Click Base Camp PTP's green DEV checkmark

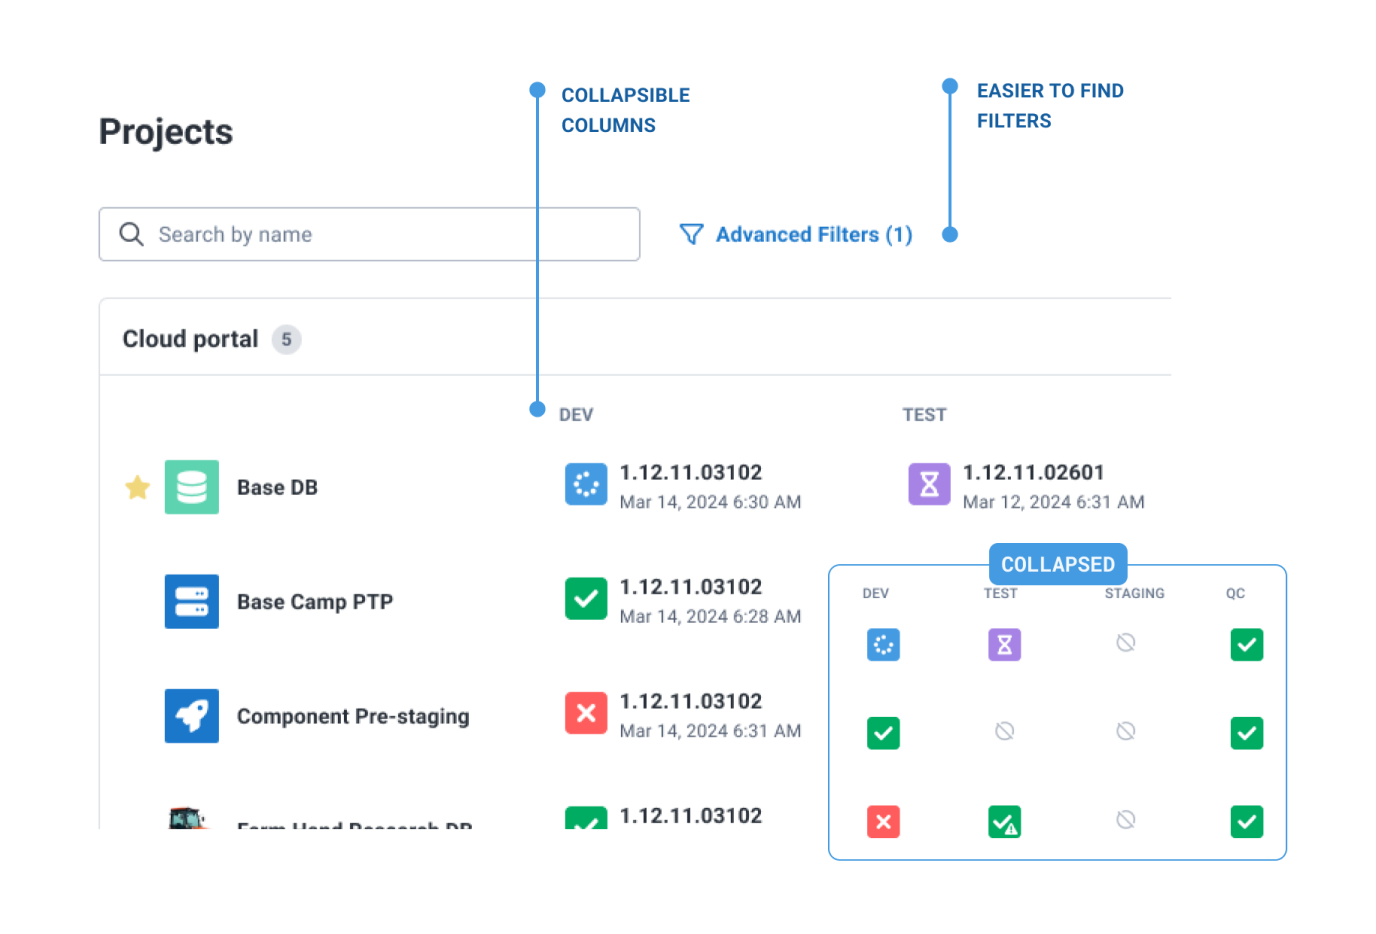point(585,599)
